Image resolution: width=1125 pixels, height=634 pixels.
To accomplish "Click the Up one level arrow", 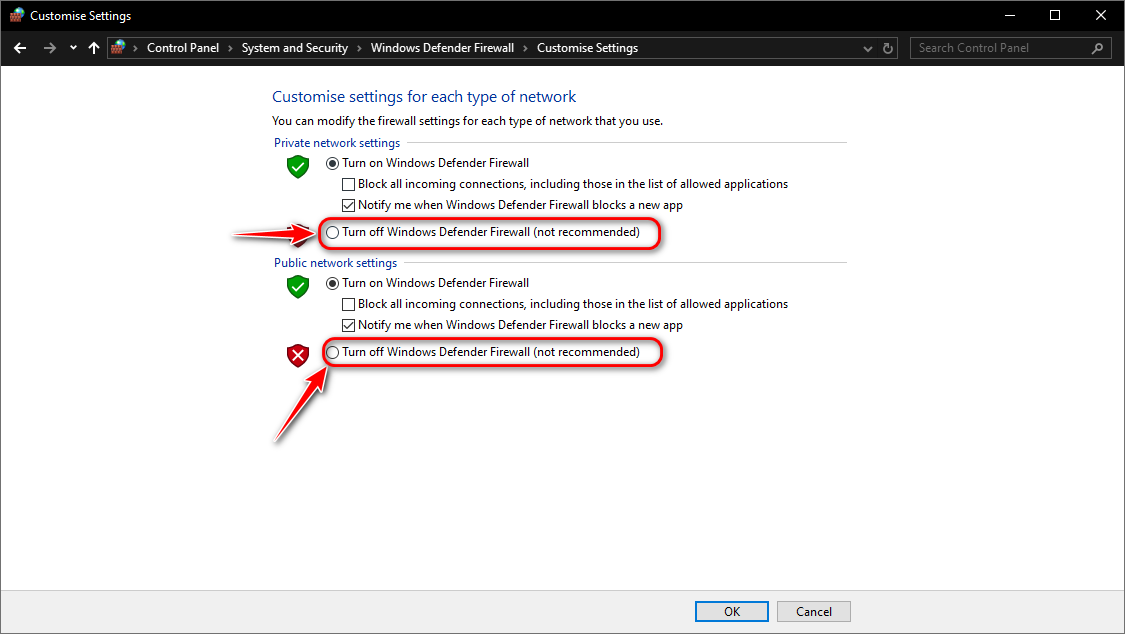I will tap(93, 47).
